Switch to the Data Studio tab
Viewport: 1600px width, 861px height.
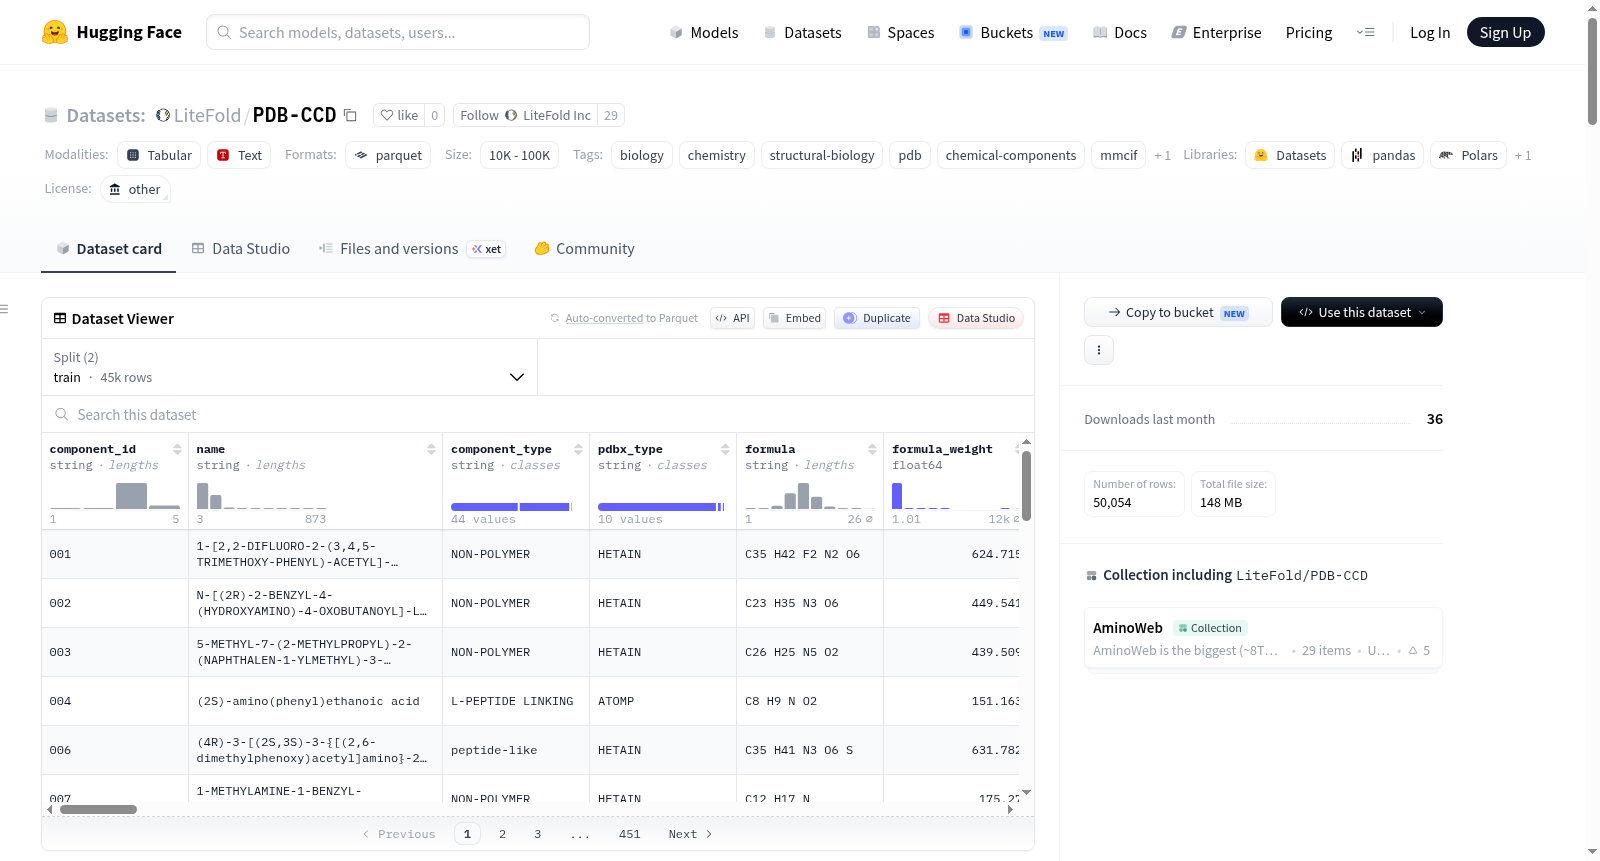point(241,249)
